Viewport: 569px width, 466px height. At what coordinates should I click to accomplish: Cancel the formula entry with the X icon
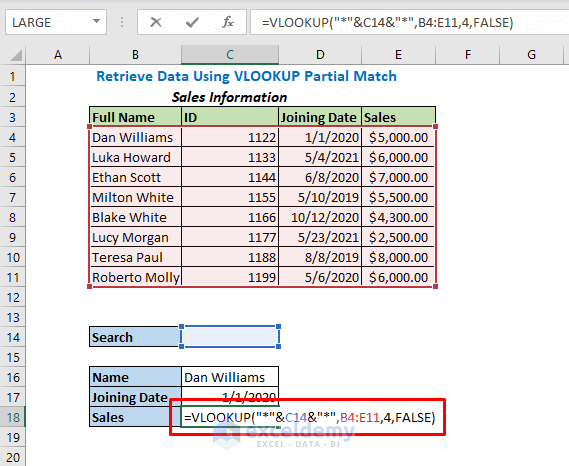coord(156,23)
